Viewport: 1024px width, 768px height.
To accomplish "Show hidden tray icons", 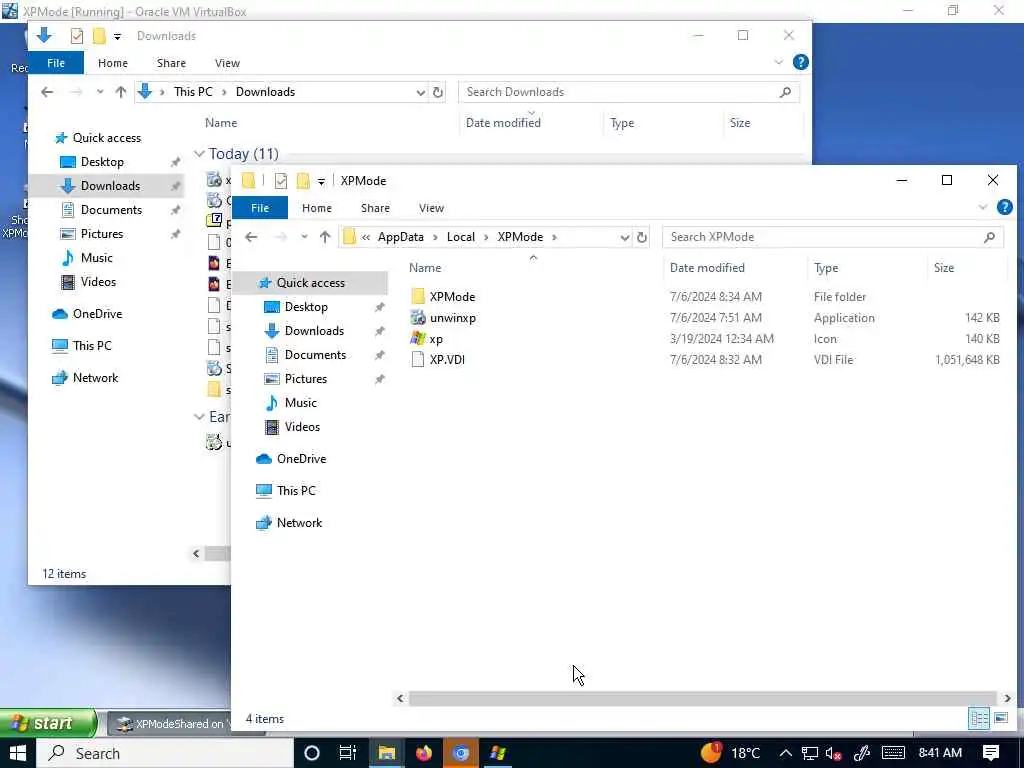I will (786, 754).
